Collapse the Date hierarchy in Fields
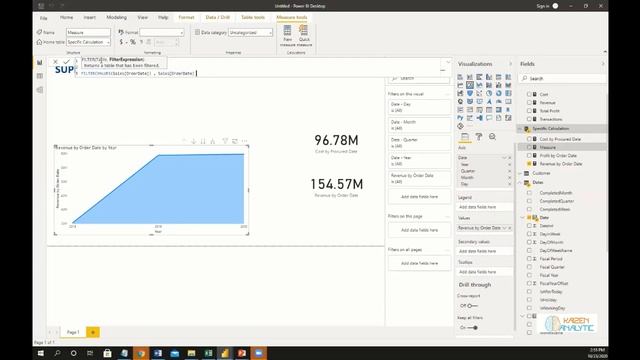 coord(523,218)
